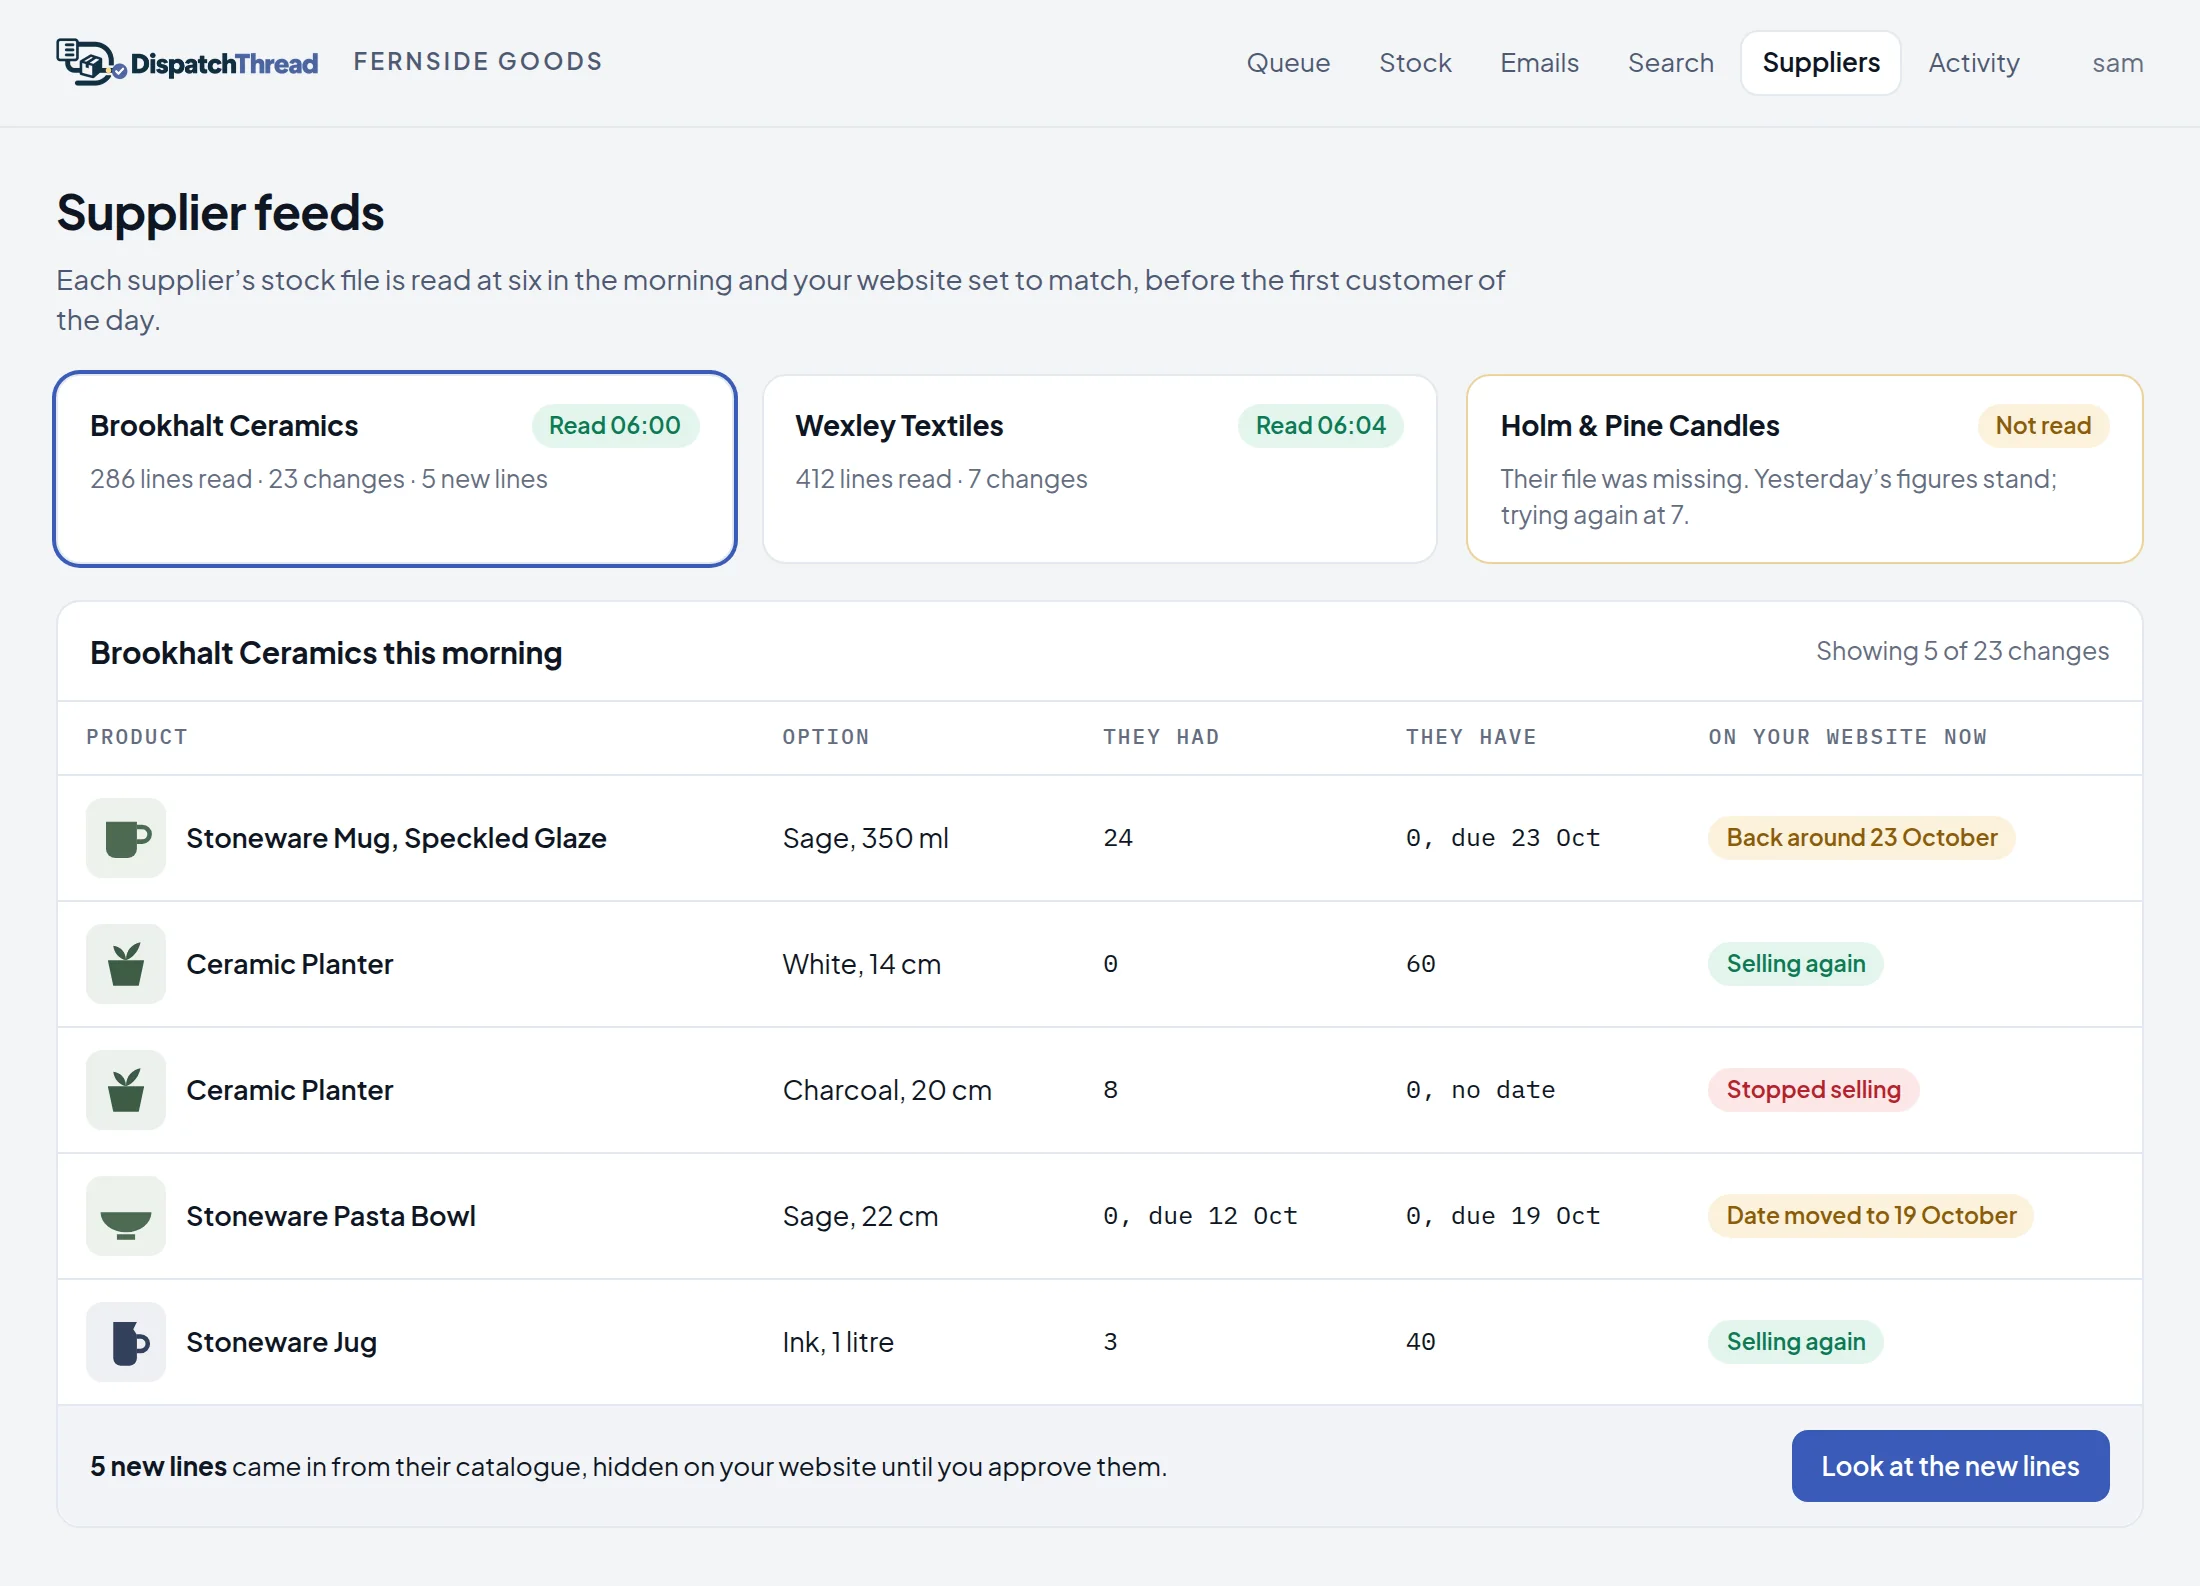Image resolution: width=2200 pixels, height=1586 pixels.
Task: Select the Suppliers tab
Action: point(1821,63)
